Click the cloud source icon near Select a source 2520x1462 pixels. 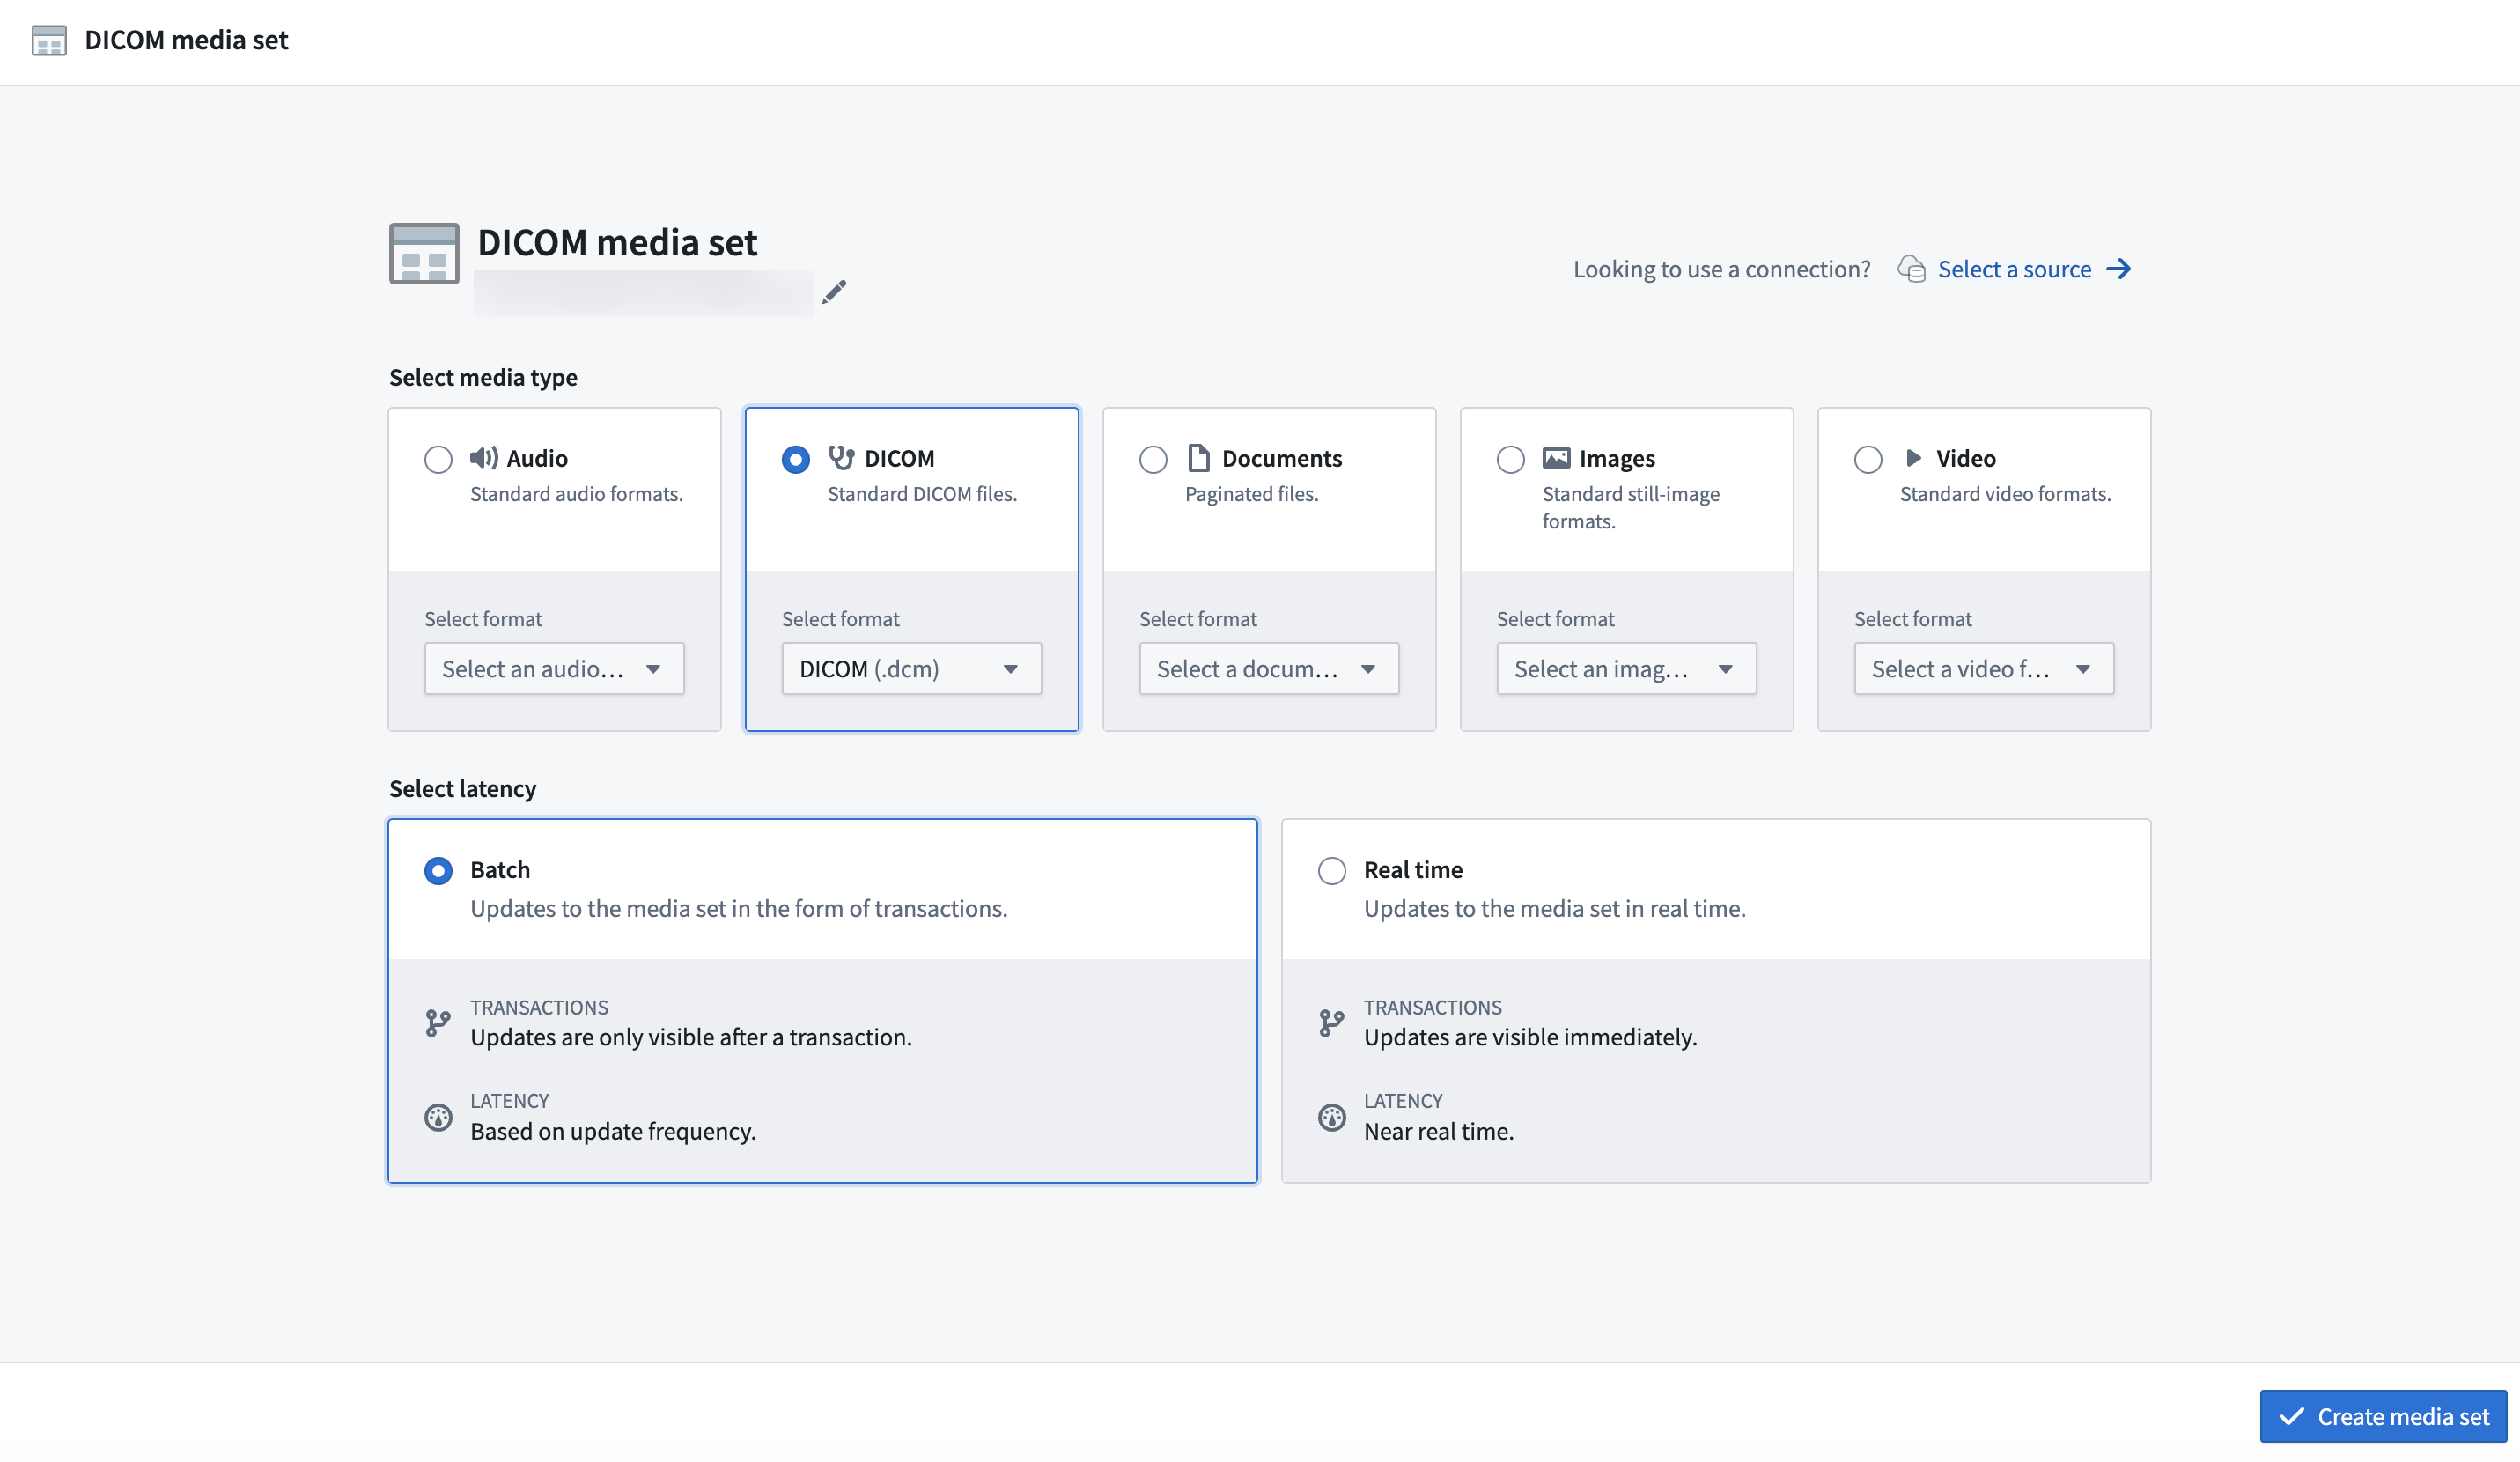point(1911,269)
